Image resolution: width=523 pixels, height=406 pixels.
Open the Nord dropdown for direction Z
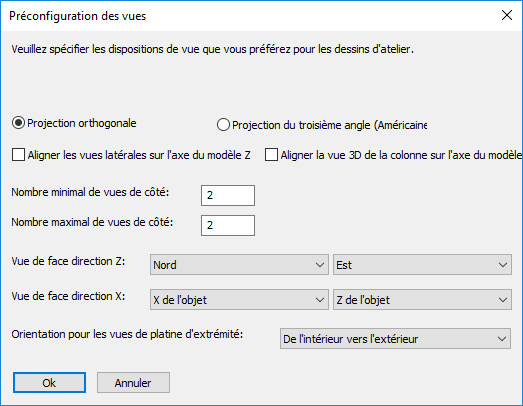pyautogui.click(x=239, y=265)
